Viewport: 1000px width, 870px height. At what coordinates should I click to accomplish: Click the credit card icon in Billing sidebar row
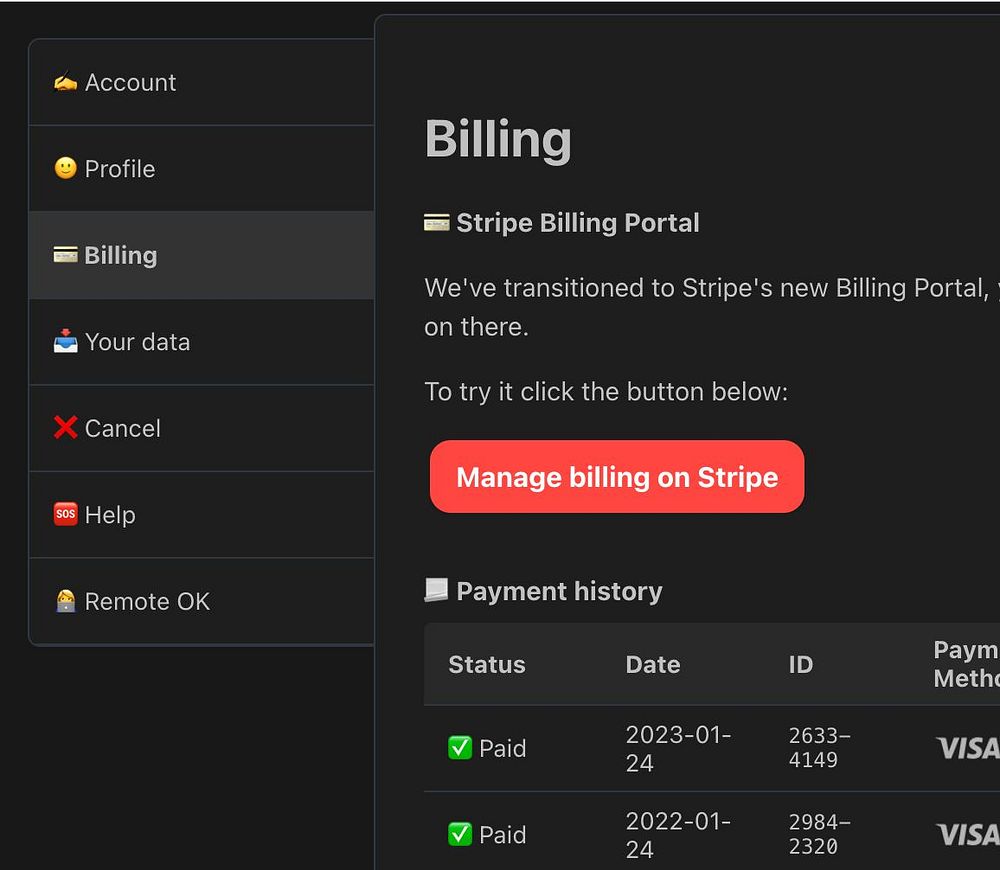click(x=65, y=254)
